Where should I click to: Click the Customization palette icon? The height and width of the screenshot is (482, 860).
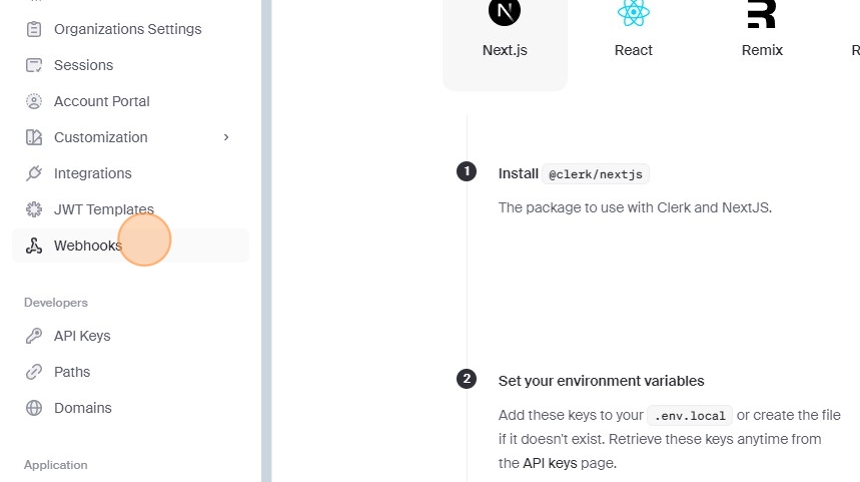coord(34,137)
